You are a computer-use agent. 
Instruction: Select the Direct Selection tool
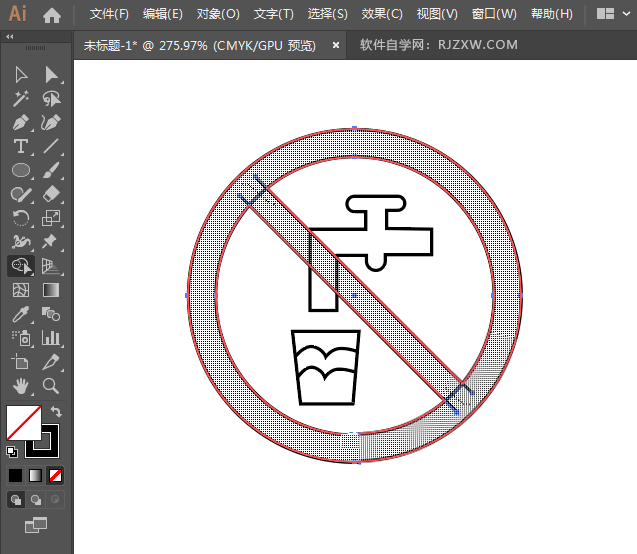tap(51, 74)
